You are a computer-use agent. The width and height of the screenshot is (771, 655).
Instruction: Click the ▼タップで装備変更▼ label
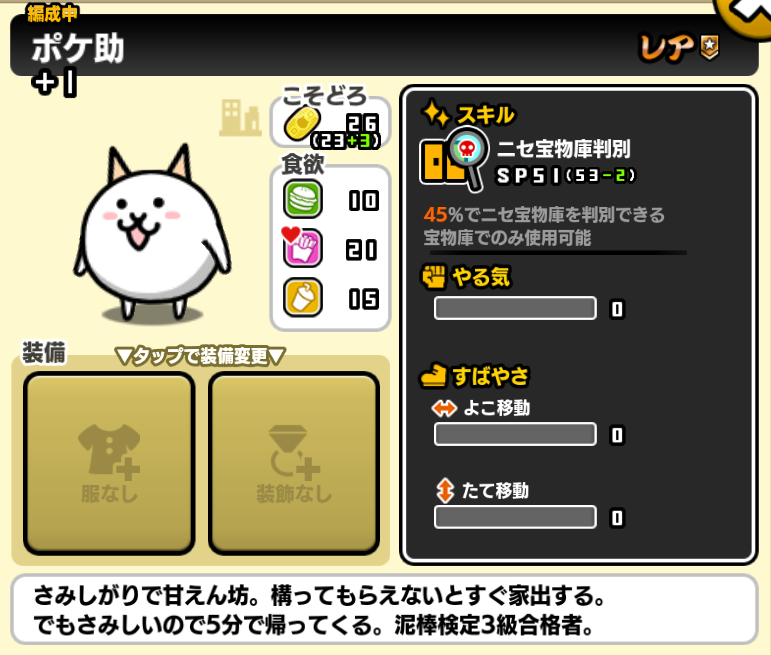[x=200, y=356]
